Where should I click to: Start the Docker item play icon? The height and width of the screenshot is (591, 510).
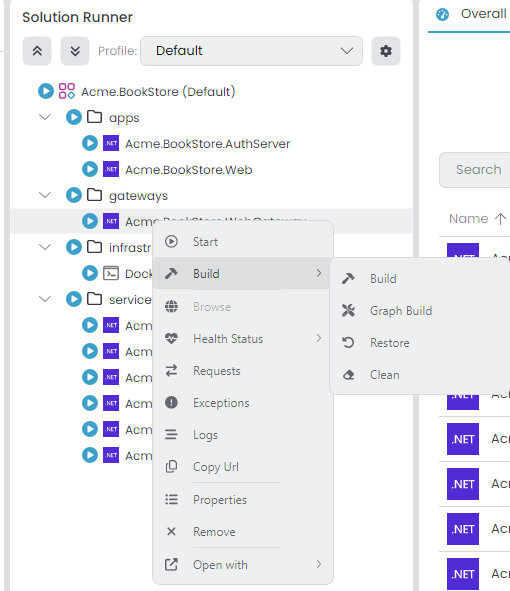pyautogui.click(x=90, y=273)
